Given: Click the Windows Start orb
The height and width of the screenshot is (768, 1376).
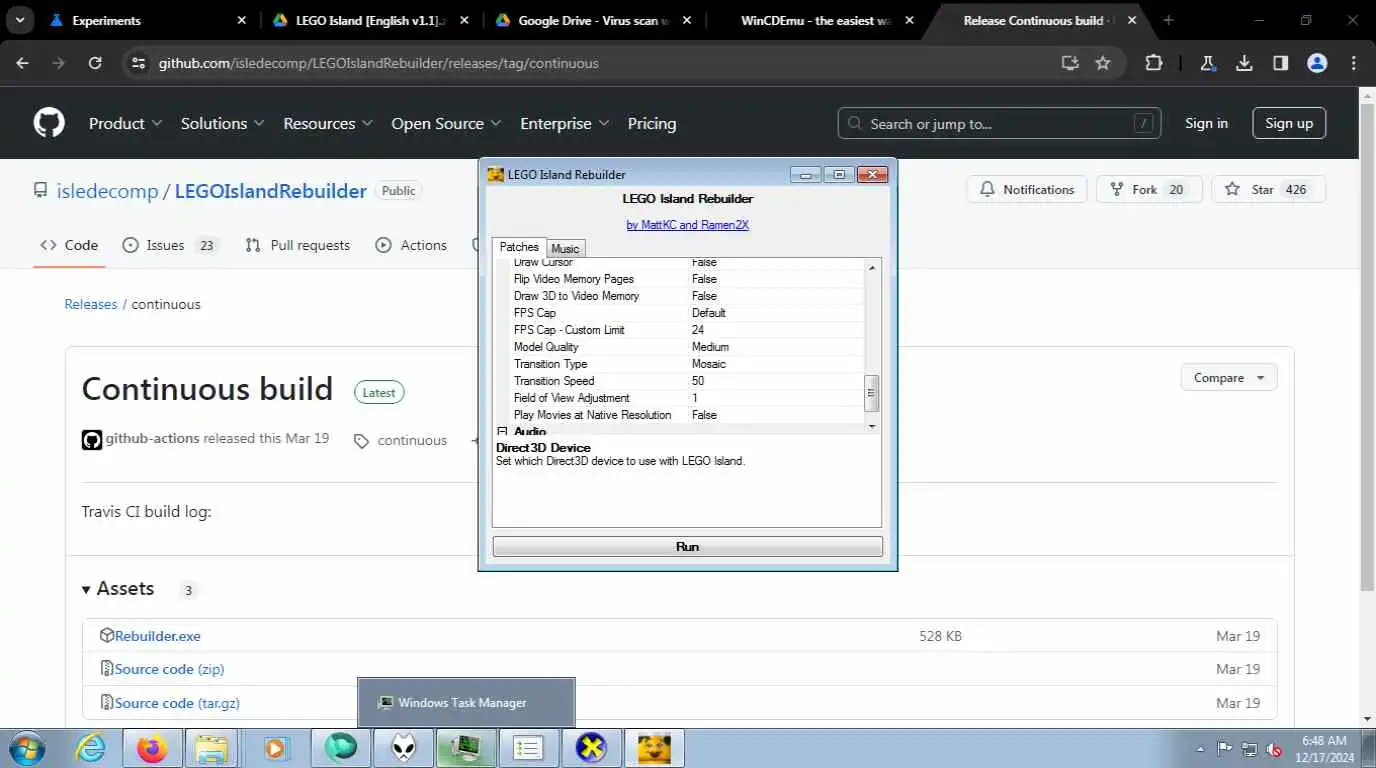Looking at the screenshot, I should 27,748.
